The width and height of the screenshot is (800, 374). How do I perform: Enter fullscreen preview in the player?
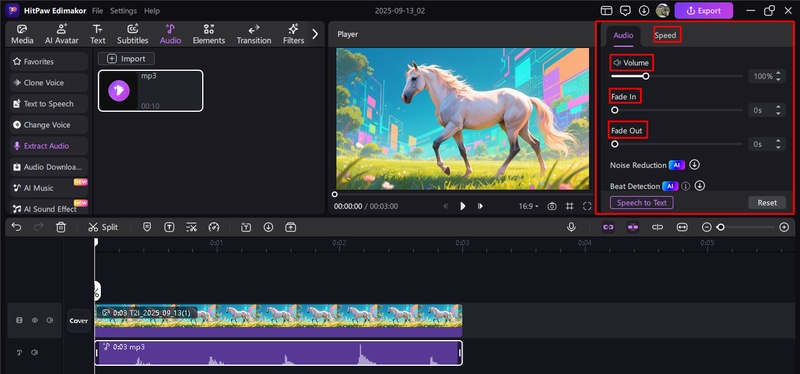(587, 206)
